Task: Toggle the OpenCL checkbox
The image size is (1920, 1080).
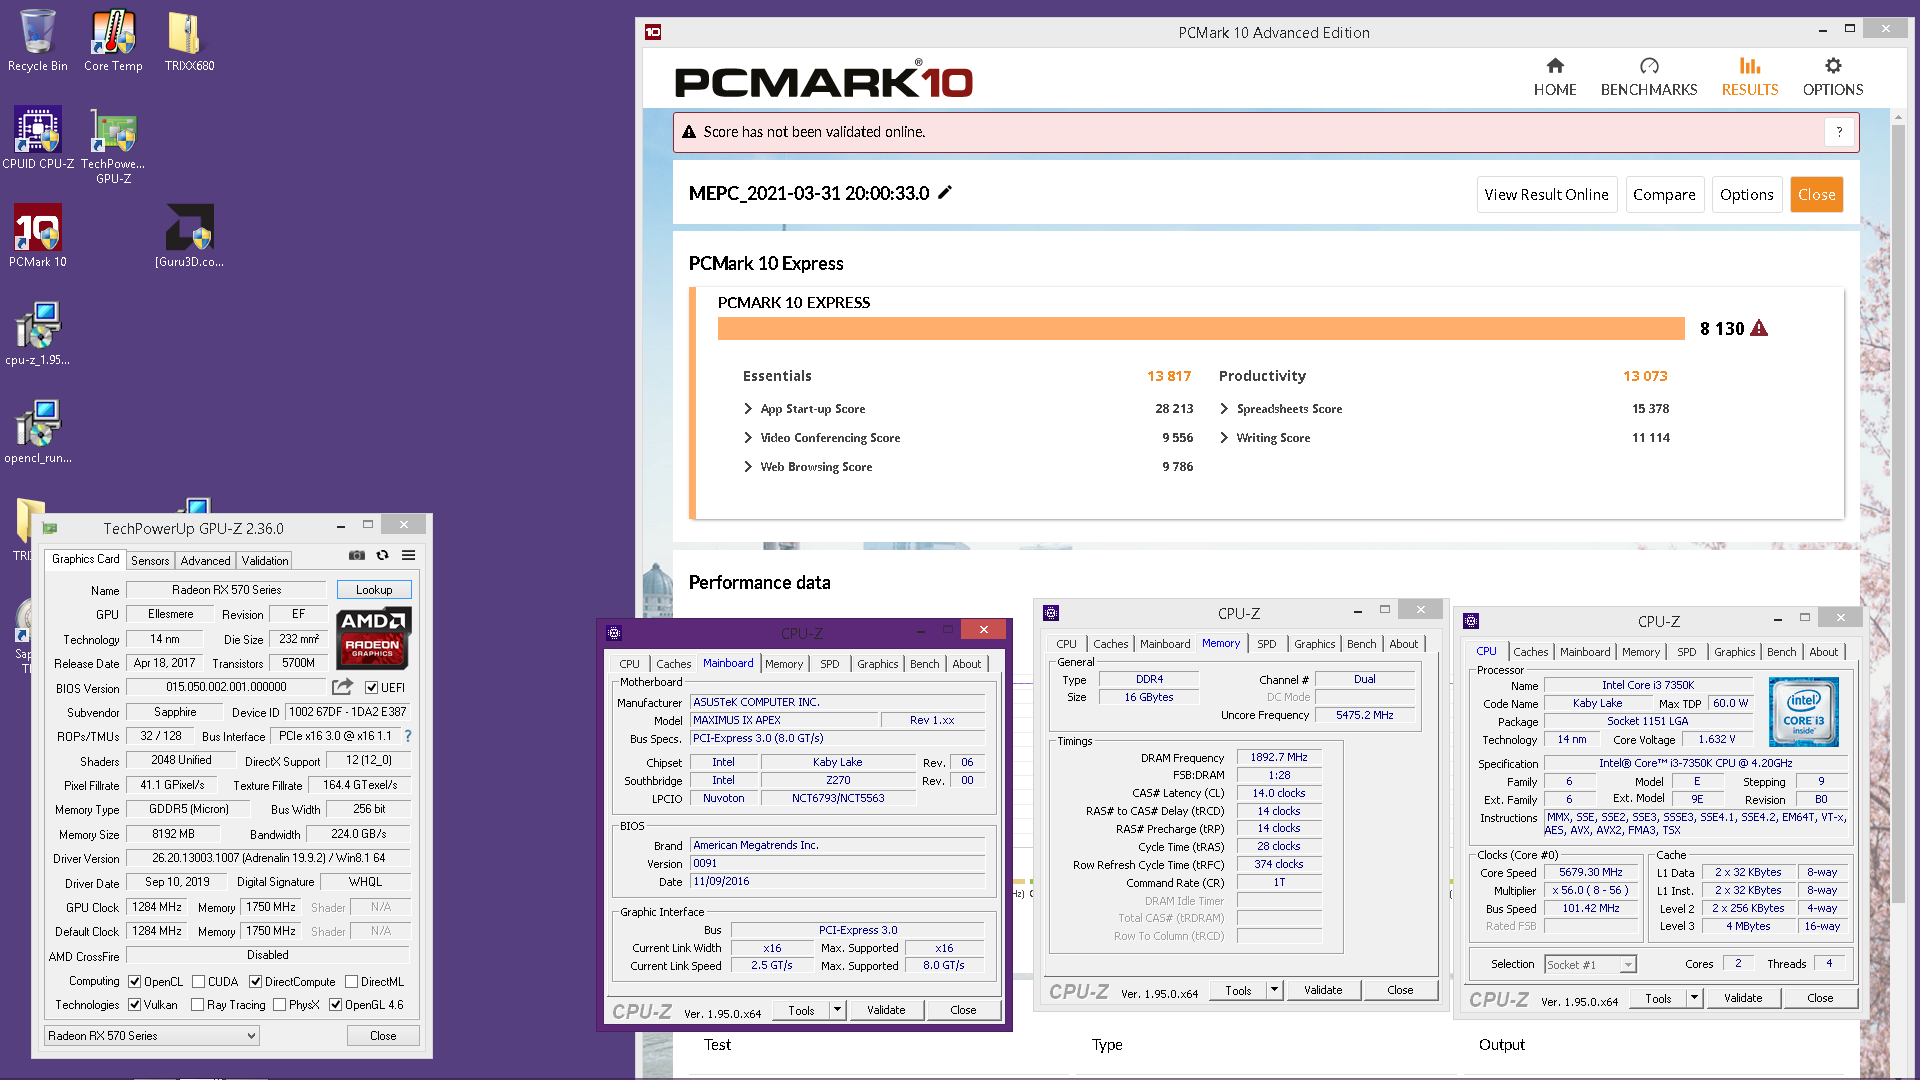Action: coord(134,981)
